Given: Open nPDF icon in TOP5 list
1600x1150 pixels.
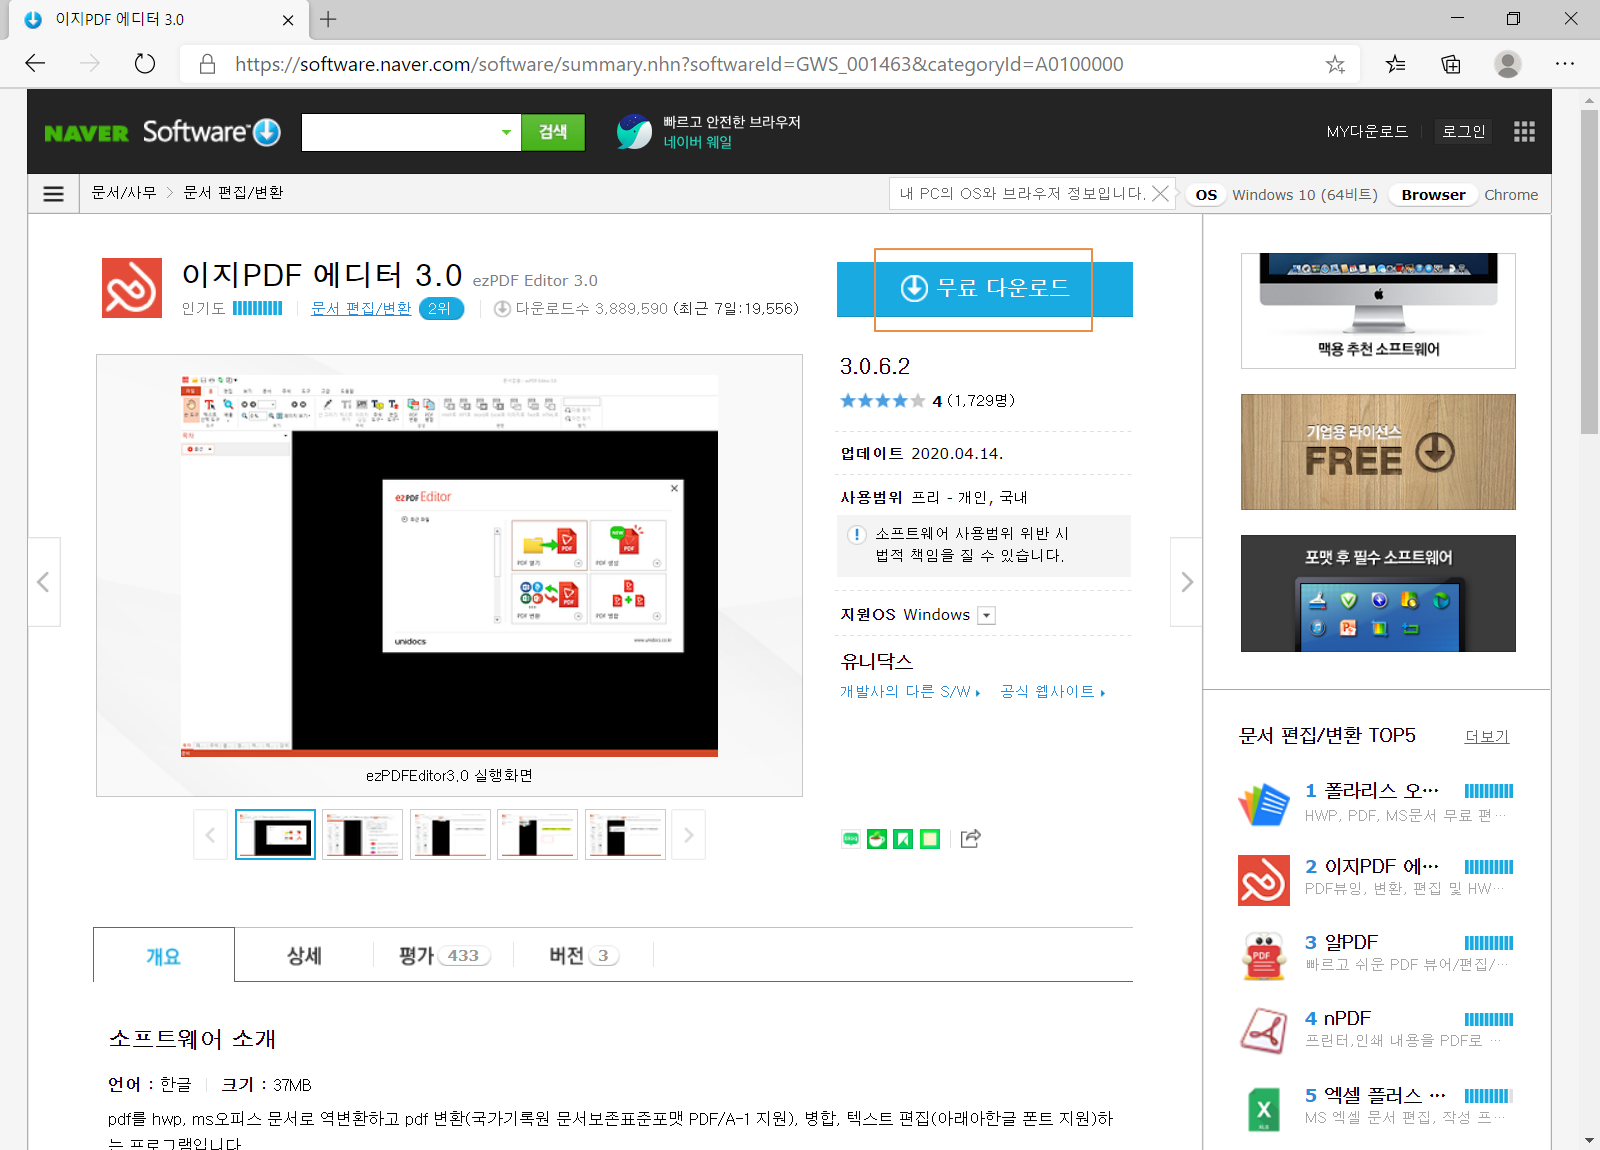Looking at the screenshot, I should (x=1264, y=1031).
